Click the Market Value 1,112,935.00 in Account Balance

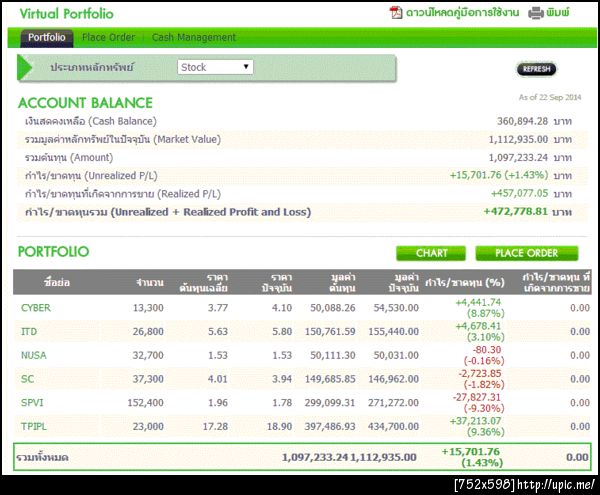tap(518, 139)
